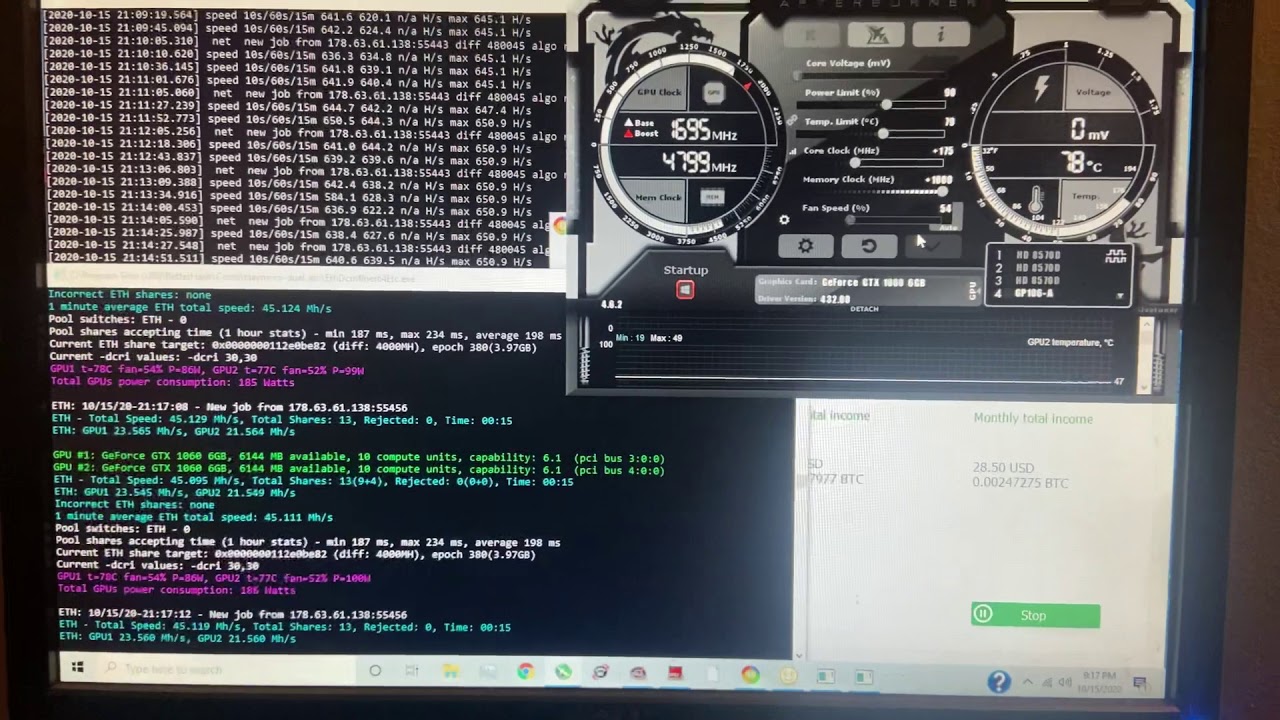
Task: Open Task View from the taskbar
Action: [412, 672]
